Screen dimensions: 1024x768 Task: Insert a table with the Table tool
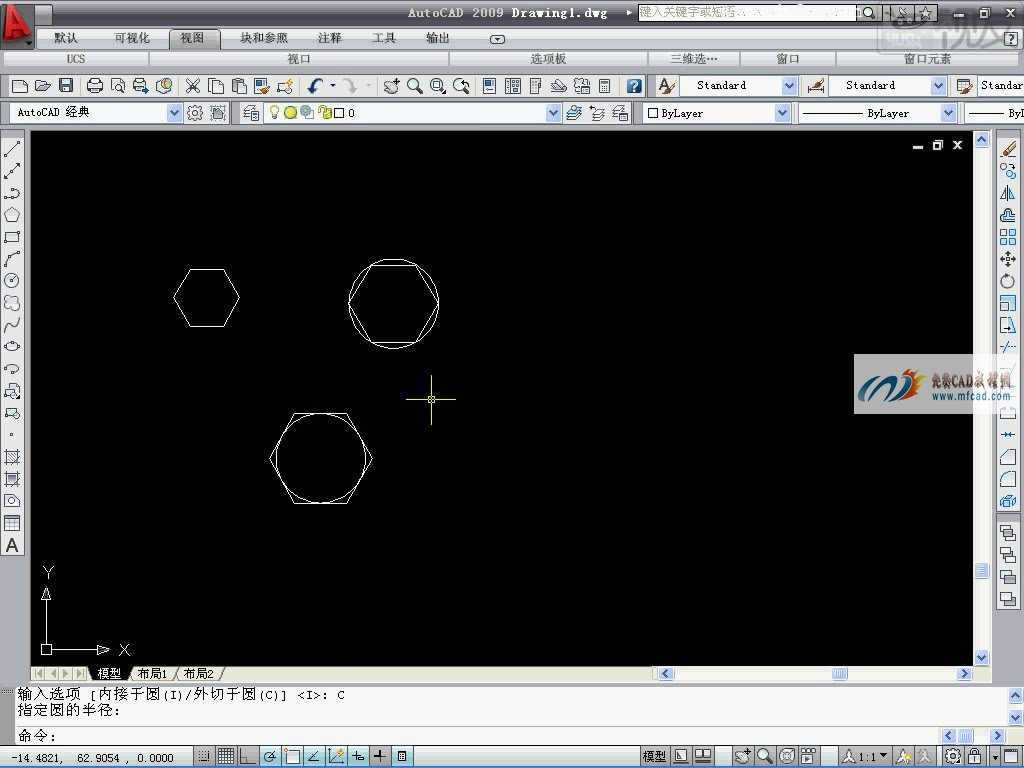[12, 523]
